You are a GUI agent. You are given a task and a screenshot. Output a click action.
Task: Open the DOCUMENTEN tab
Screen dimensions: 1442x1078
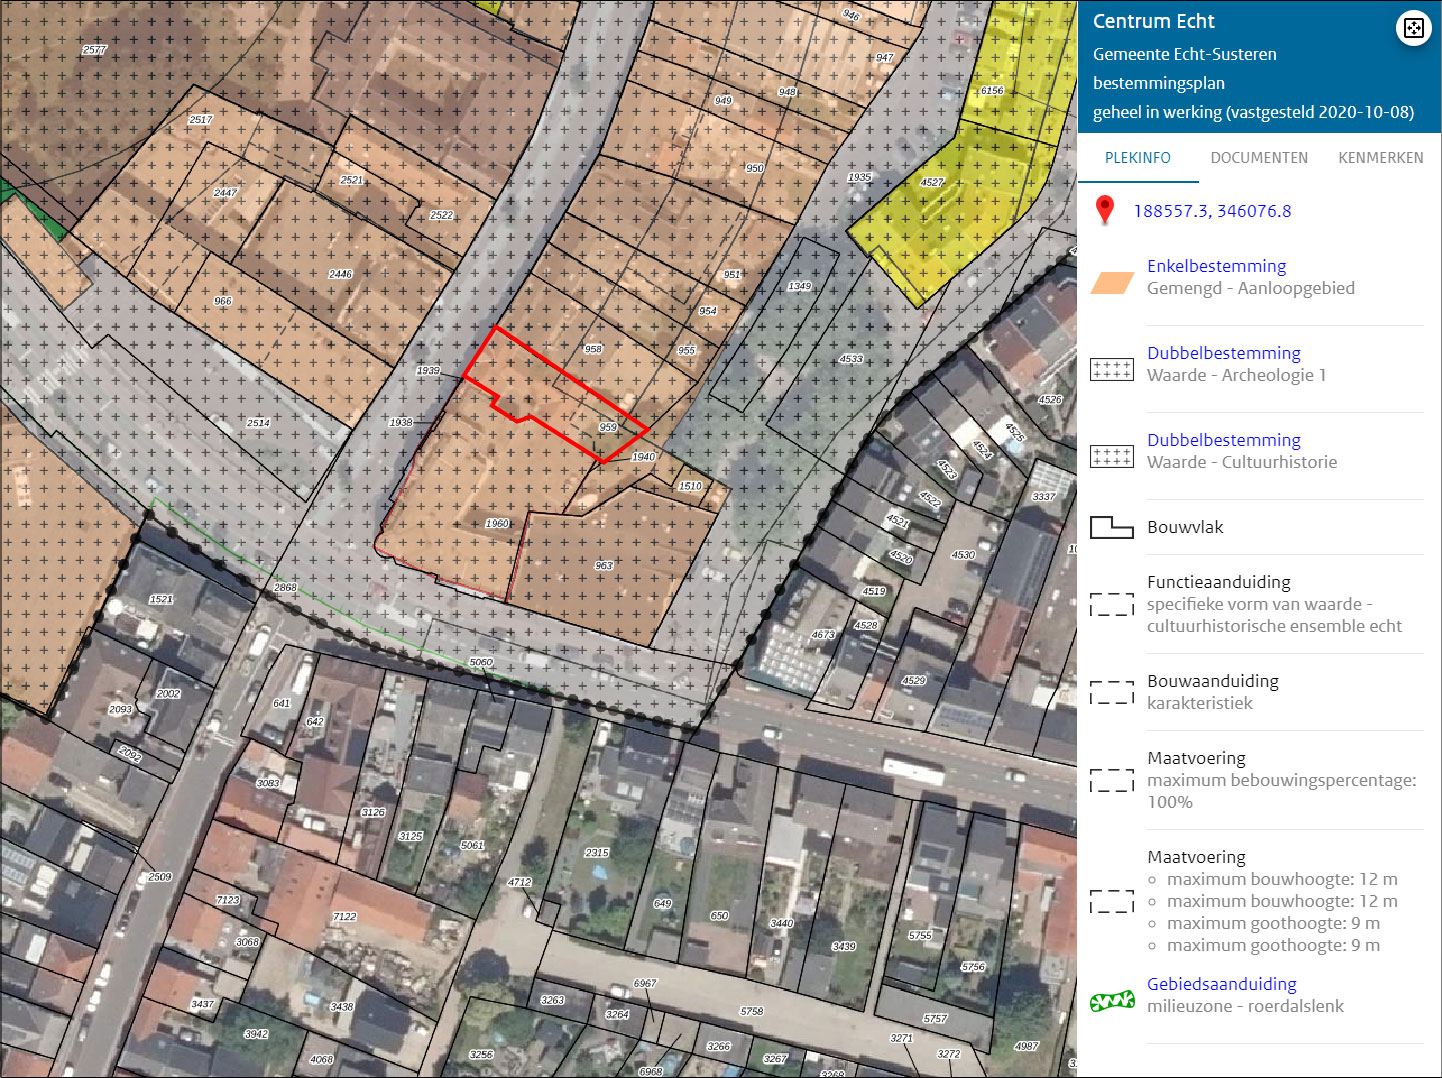[x=1259, y=158]
